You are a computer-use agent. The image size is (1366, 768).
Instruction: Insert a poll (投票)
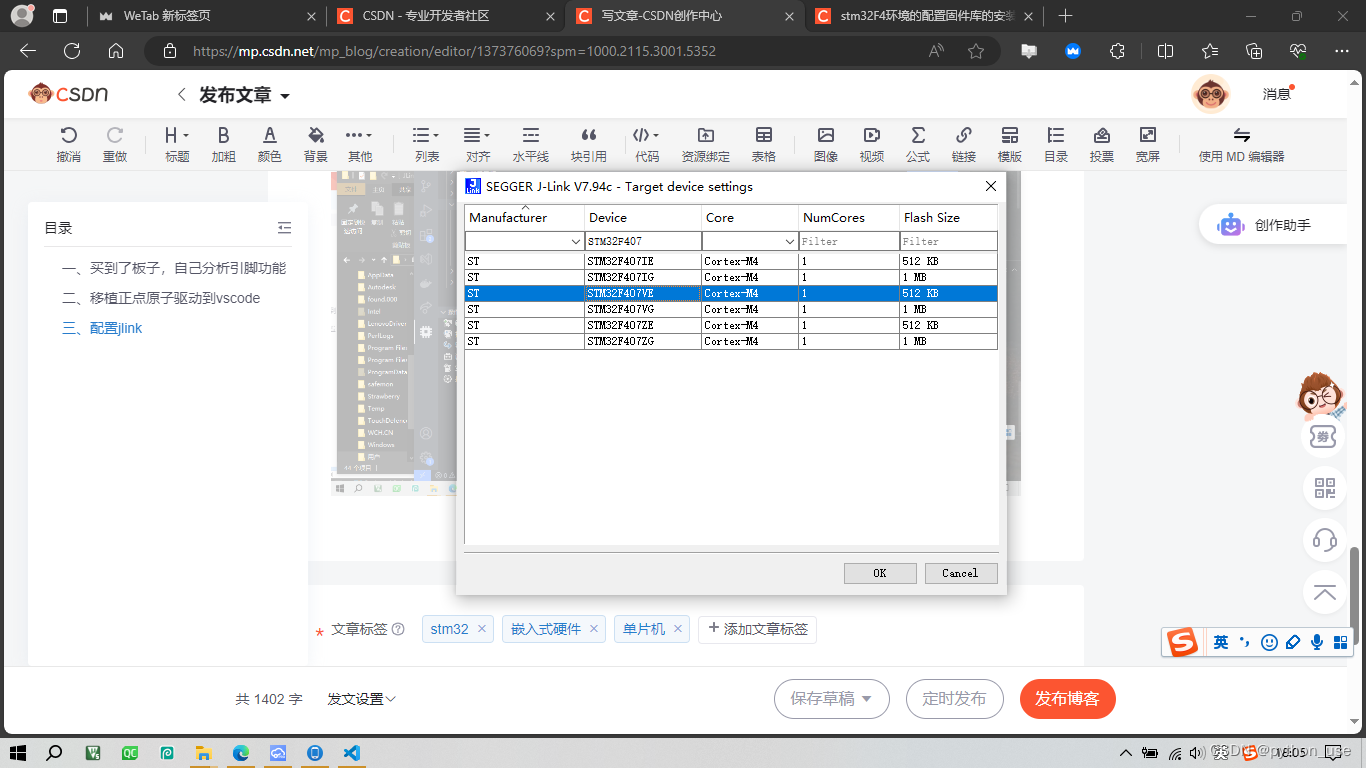click(x=1102, y=144)
